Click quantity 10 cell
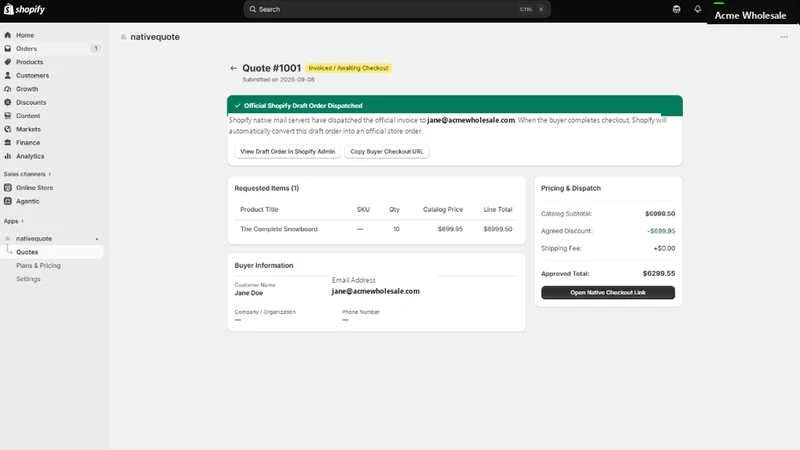The width and height of the screenshot is (800, 450). tap(396, 229)
